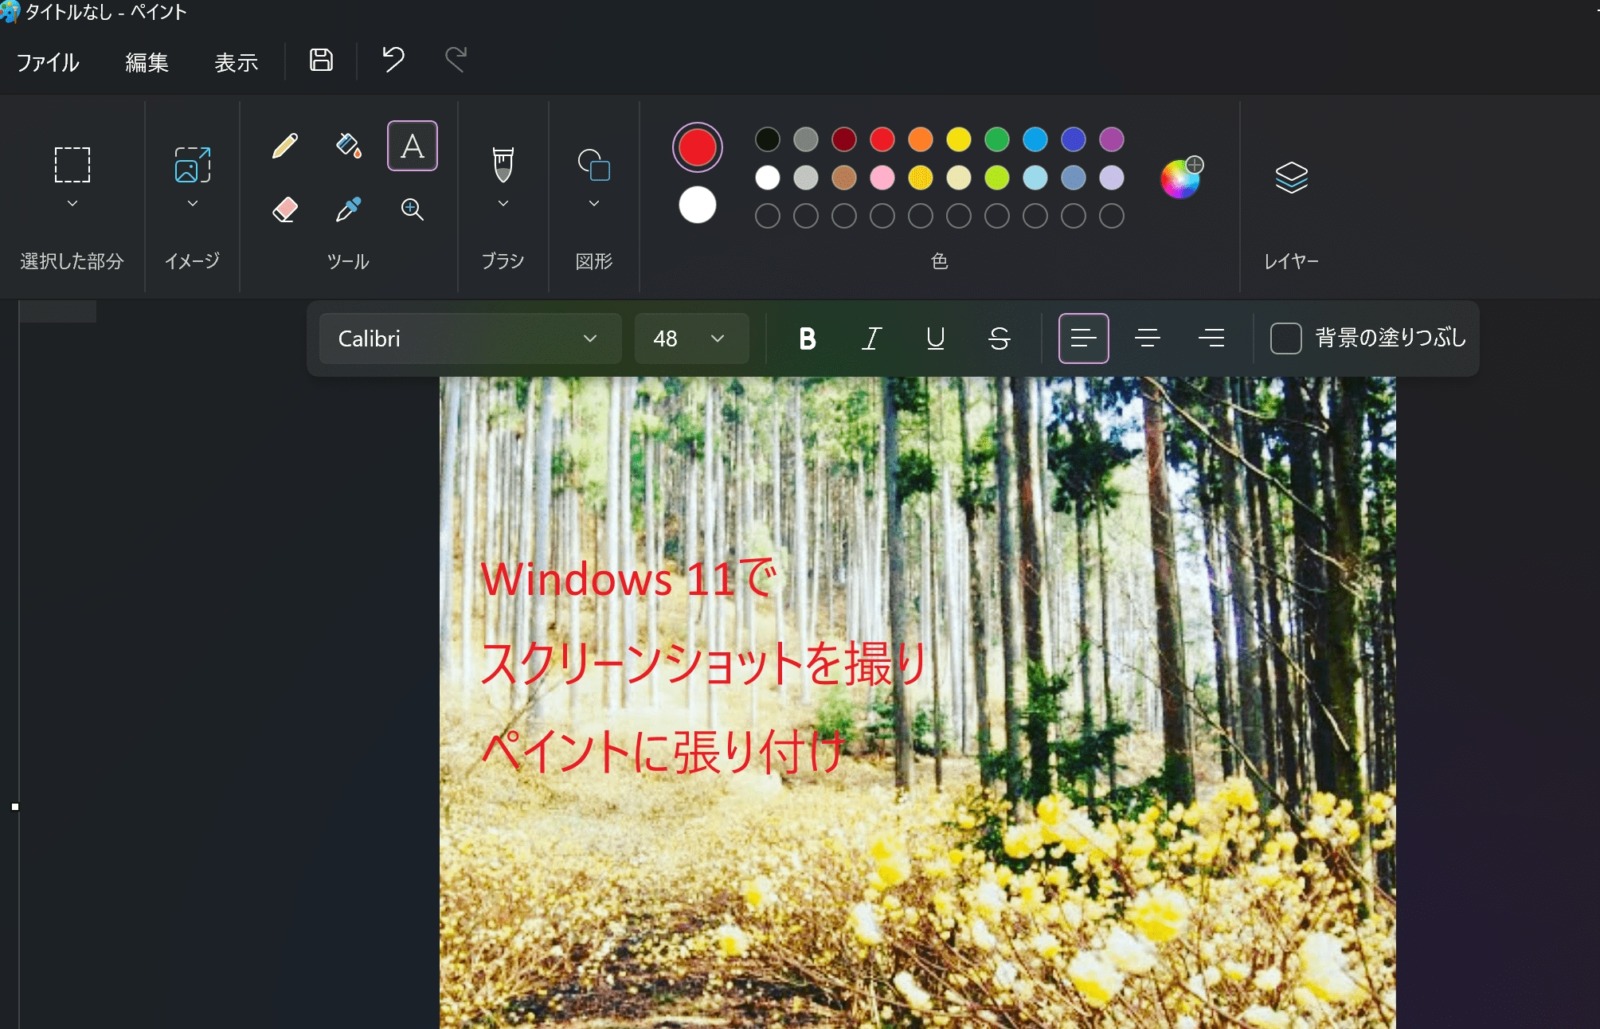Image resolution: width=1600 pixels, height=1029 pixels.
Task: Align text to the left
Action: coord(1084,338)
